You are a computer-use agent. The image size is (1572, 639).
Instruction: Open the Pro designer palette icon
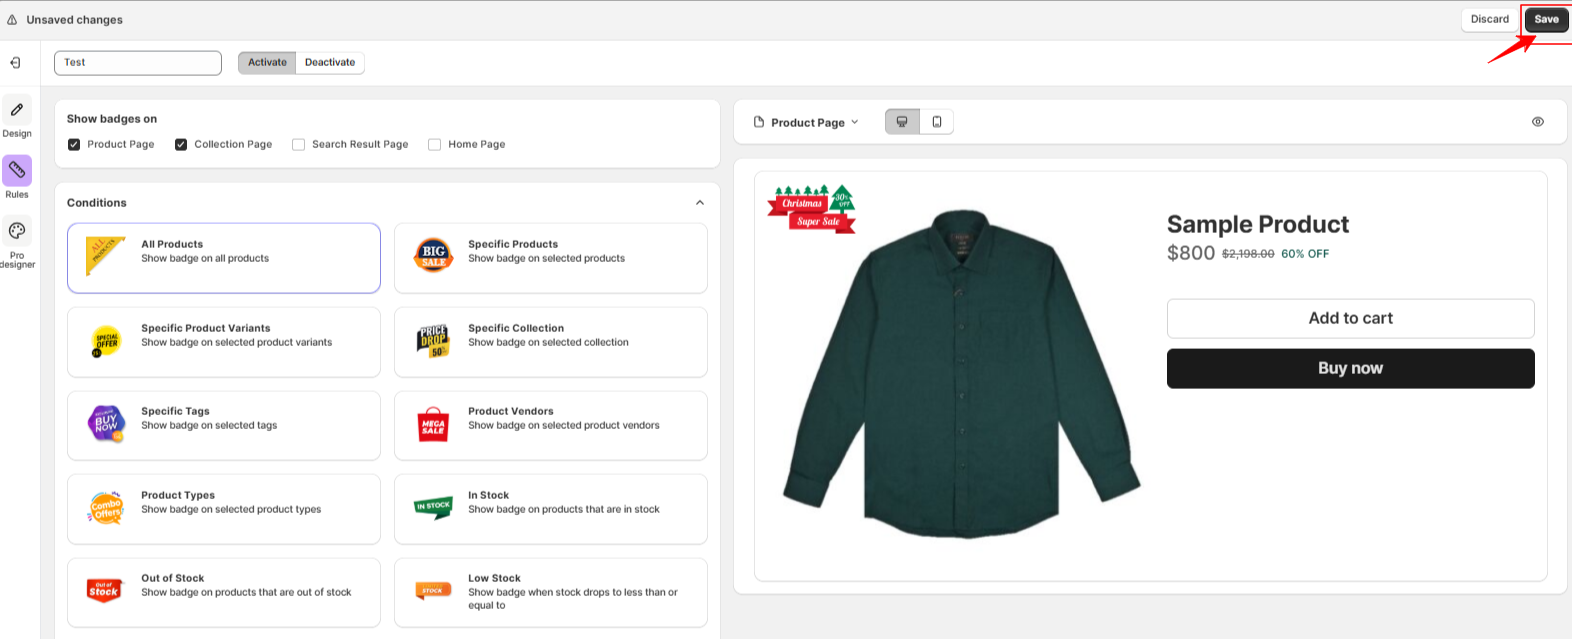click(x=17, y=231)
